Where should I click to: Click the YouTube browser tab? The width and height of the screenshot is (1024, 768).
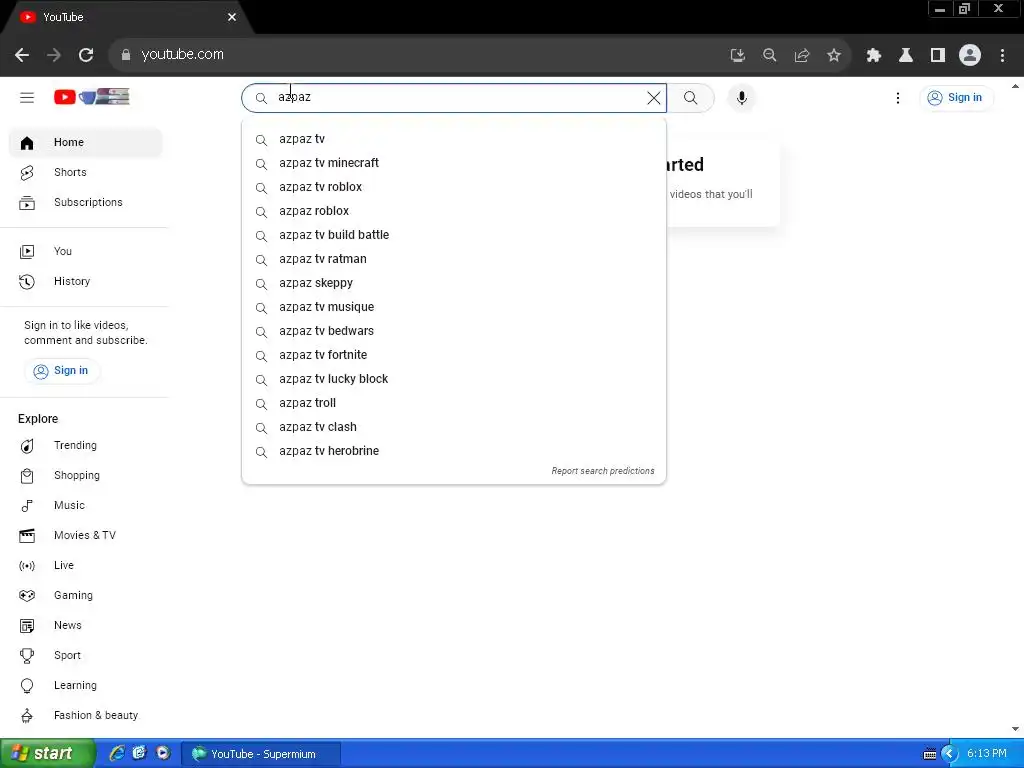(x=124, y=18)
